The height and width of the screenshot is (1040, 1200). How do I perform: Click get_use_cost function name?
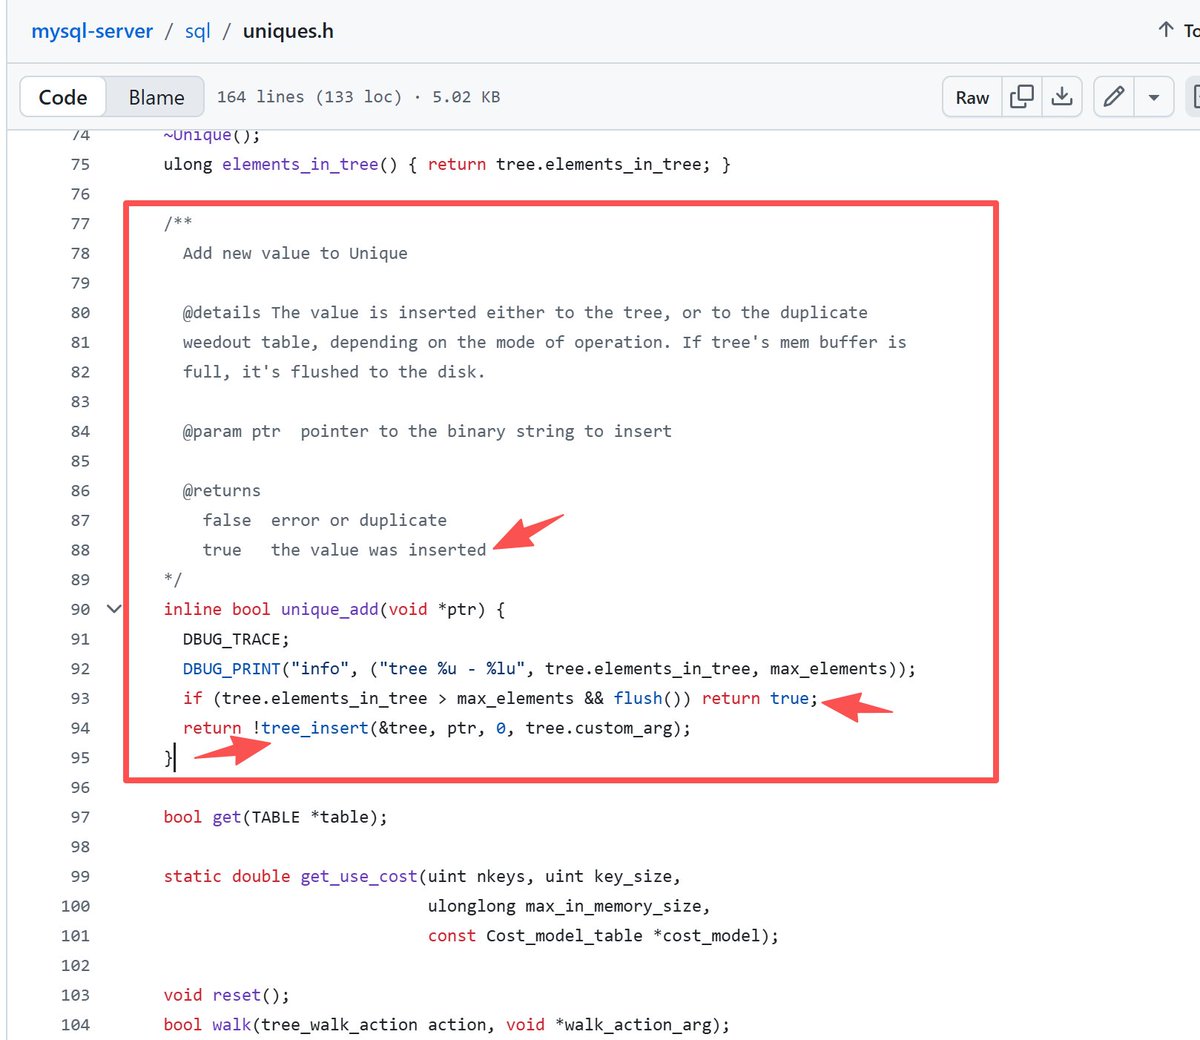(359, 876)
